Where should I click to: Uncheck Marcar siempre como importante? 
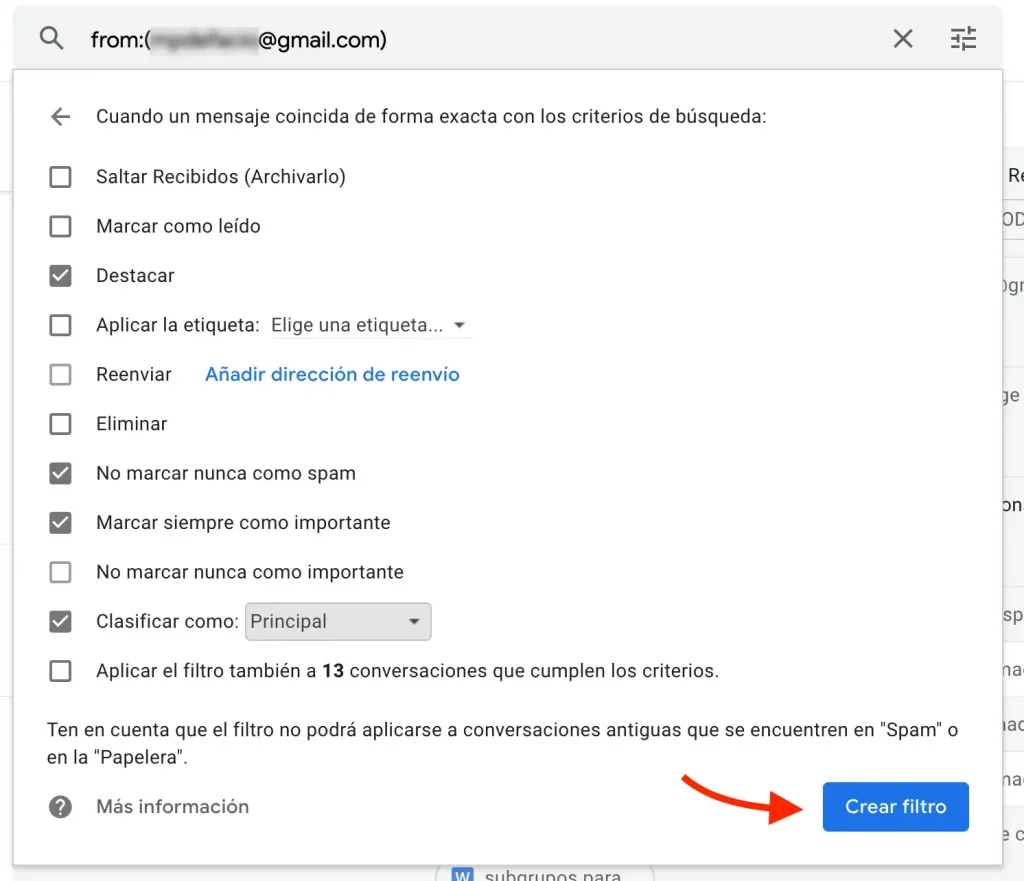pyautogui.click(x=61, y=522)
